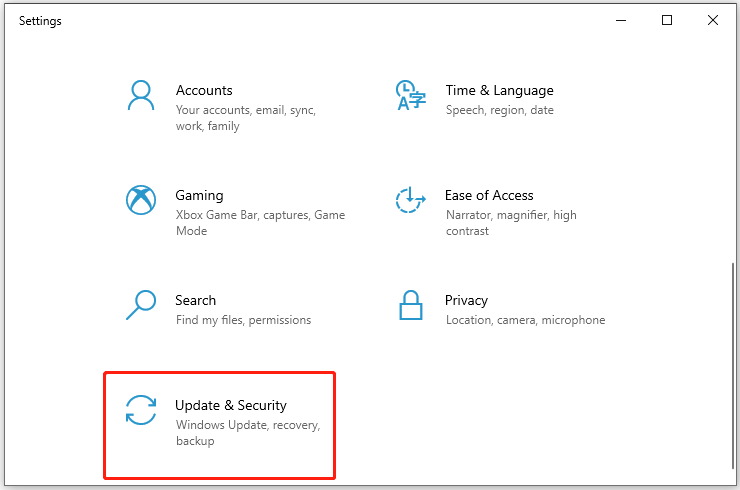Click the Search magnifying glass icon
Image resolution: width=740 pixels, height=490 pixels.
(141, 305)
